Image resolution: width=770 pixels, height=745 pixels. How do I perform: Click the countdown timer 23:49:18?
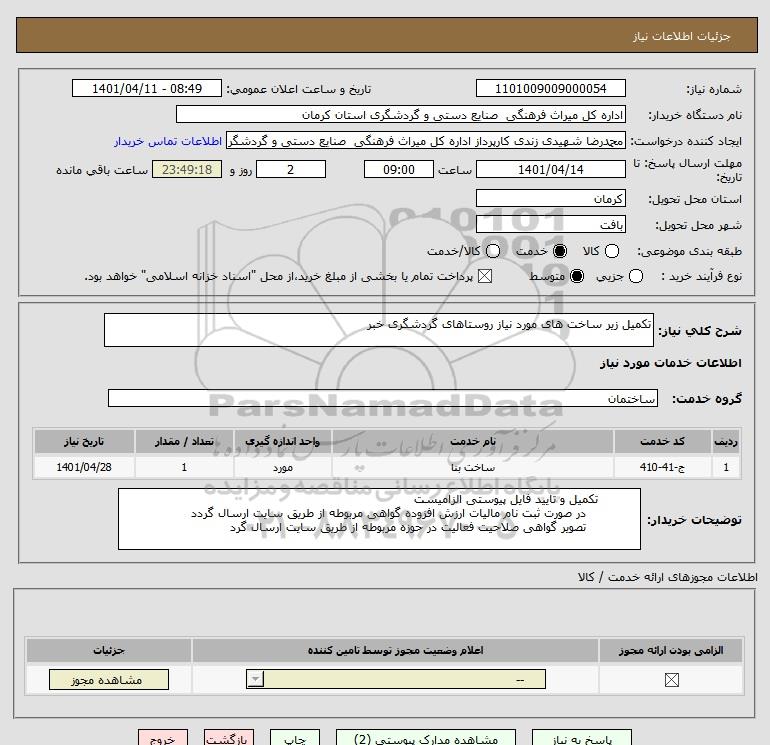click(x=187, y=169)
